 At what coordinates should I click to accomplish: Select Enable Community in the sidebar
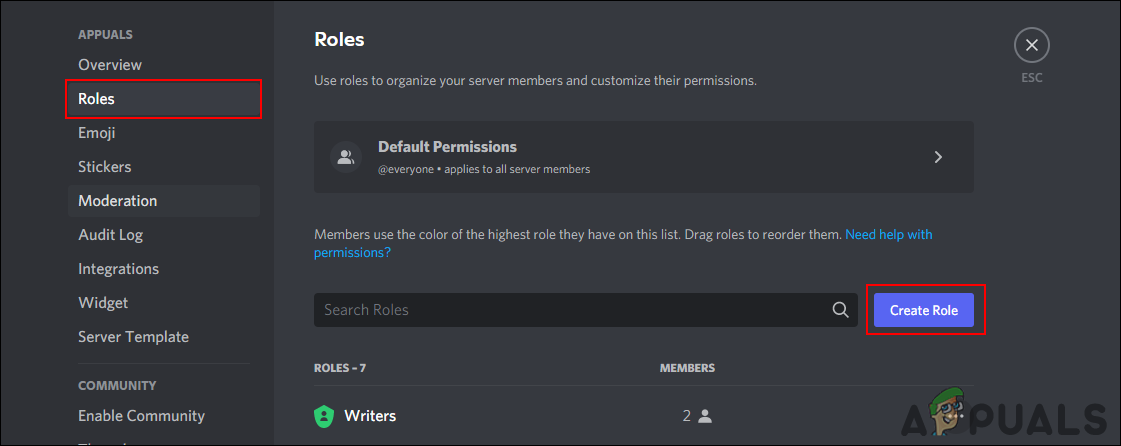point(142,416)
